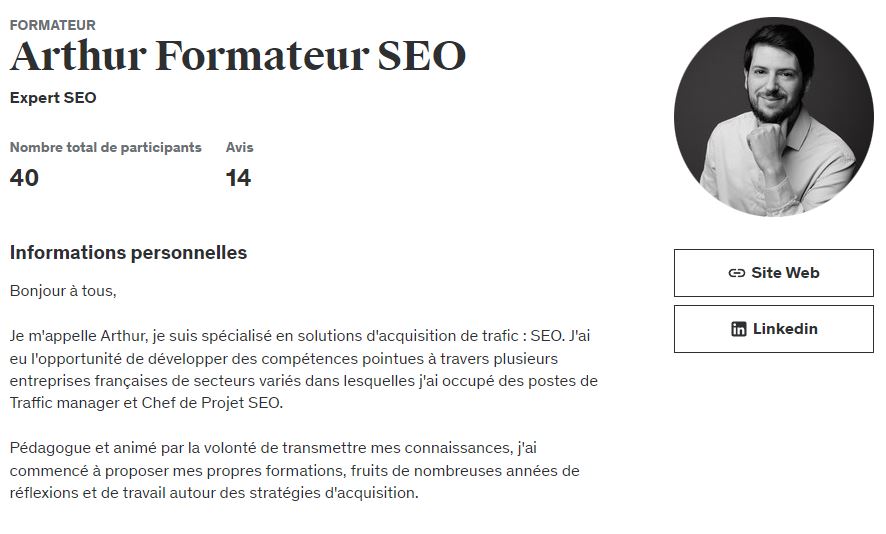
Task: Click the "Bonjour à tous," greeting line
Action: click(x=63, y=291)
